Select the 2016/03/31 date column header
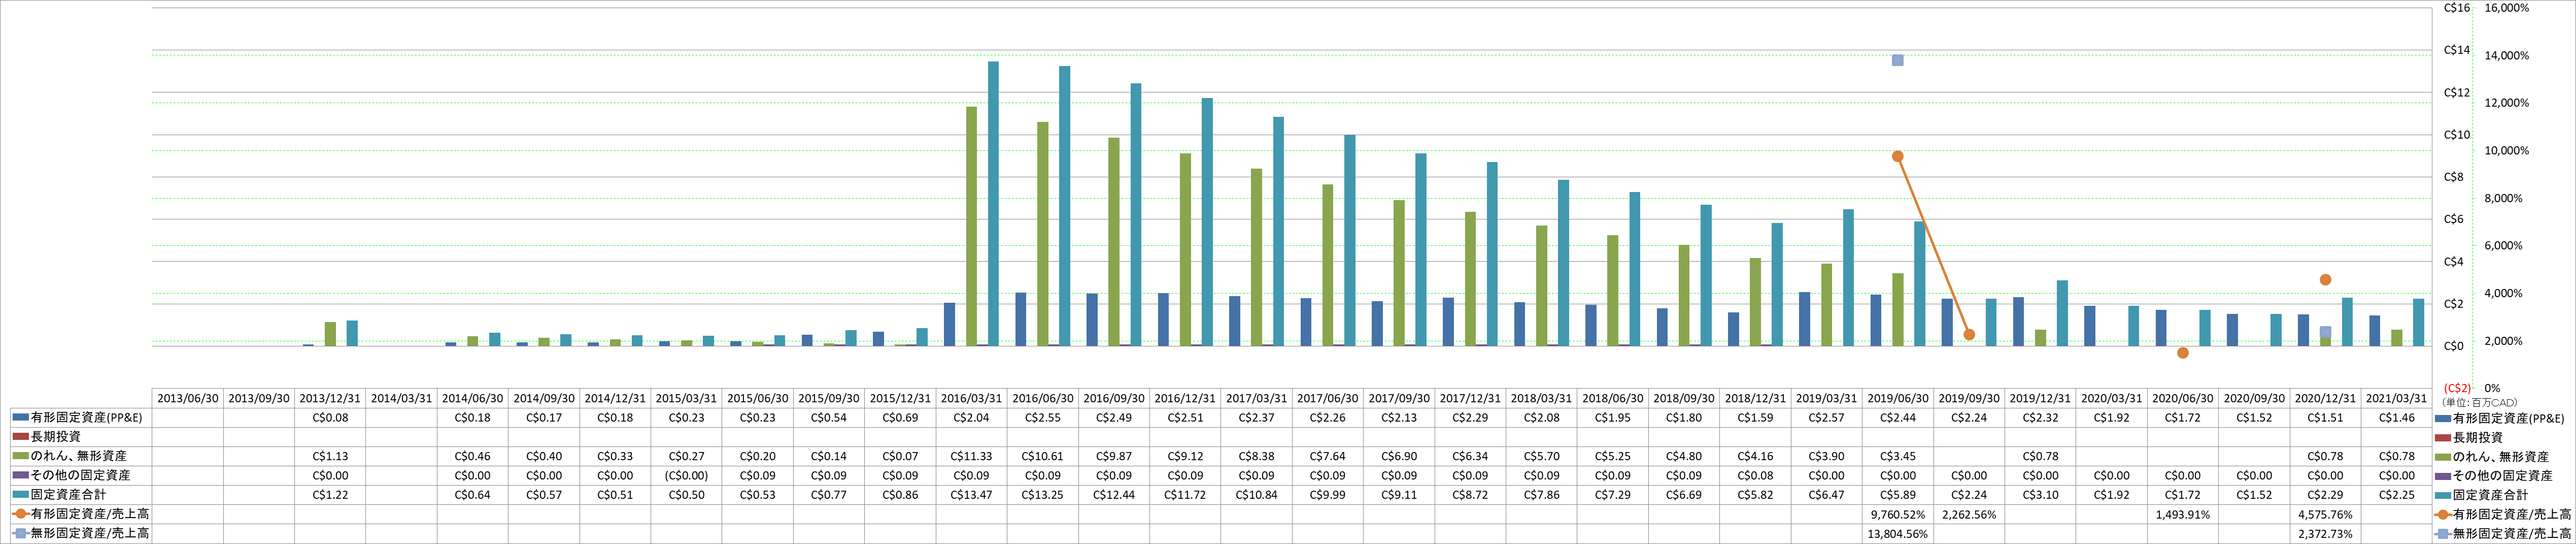This screenshot has height=544, width=2576. (972, 398)
